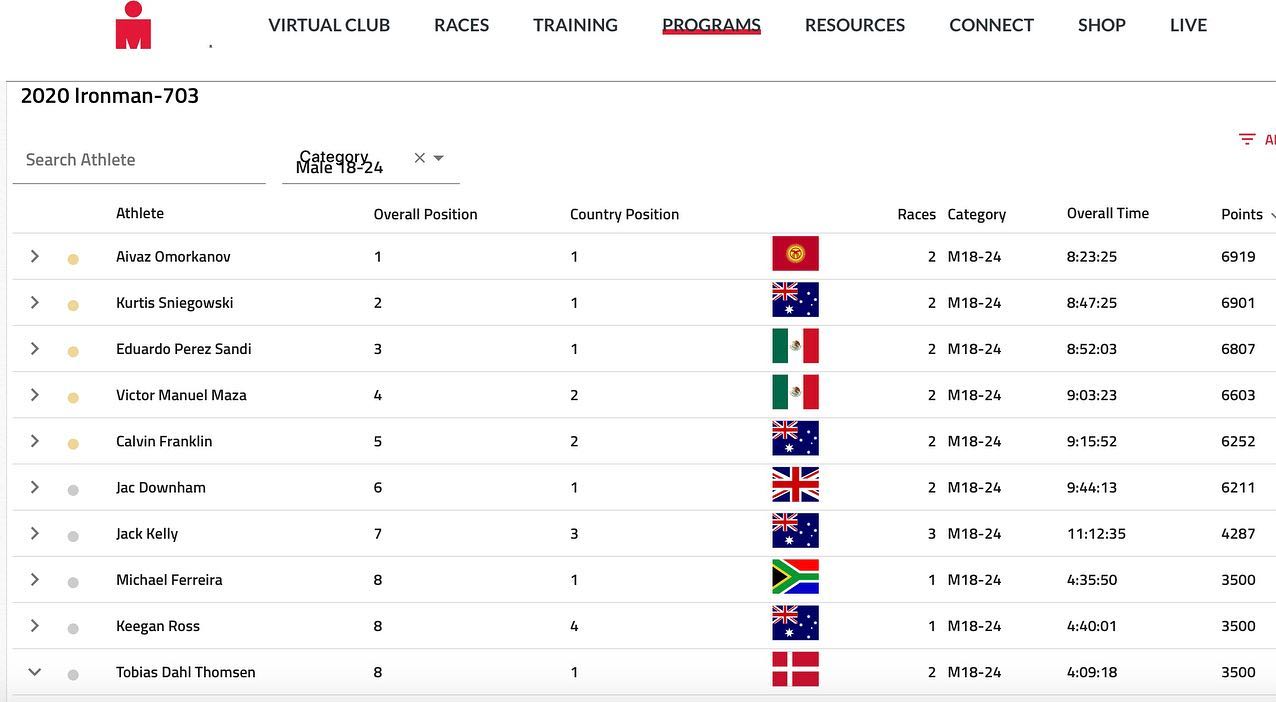Image resolution: width=1276 pixels, height=702 pixels.
Task: Click Kyrgyzstan flag for Aivaz Omorkanov
Action: point(795,254)
